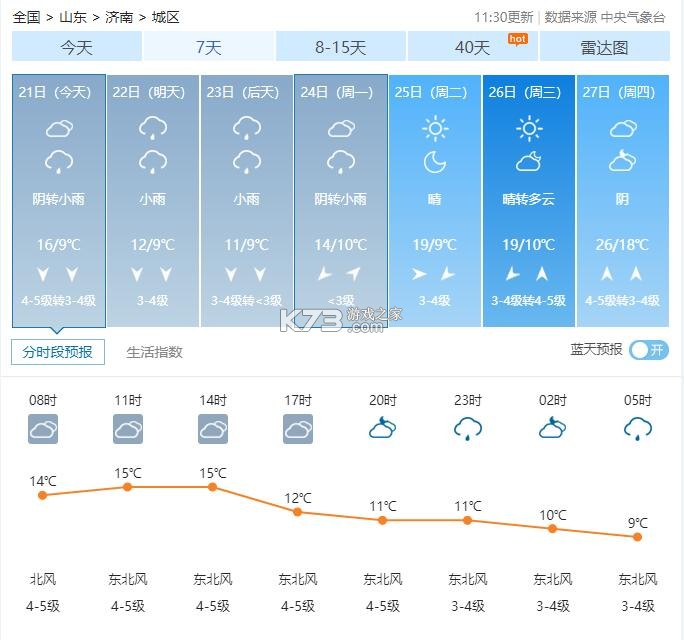
Task: Click the 24日 daytime cloudy icon
Action: (341, 129)
